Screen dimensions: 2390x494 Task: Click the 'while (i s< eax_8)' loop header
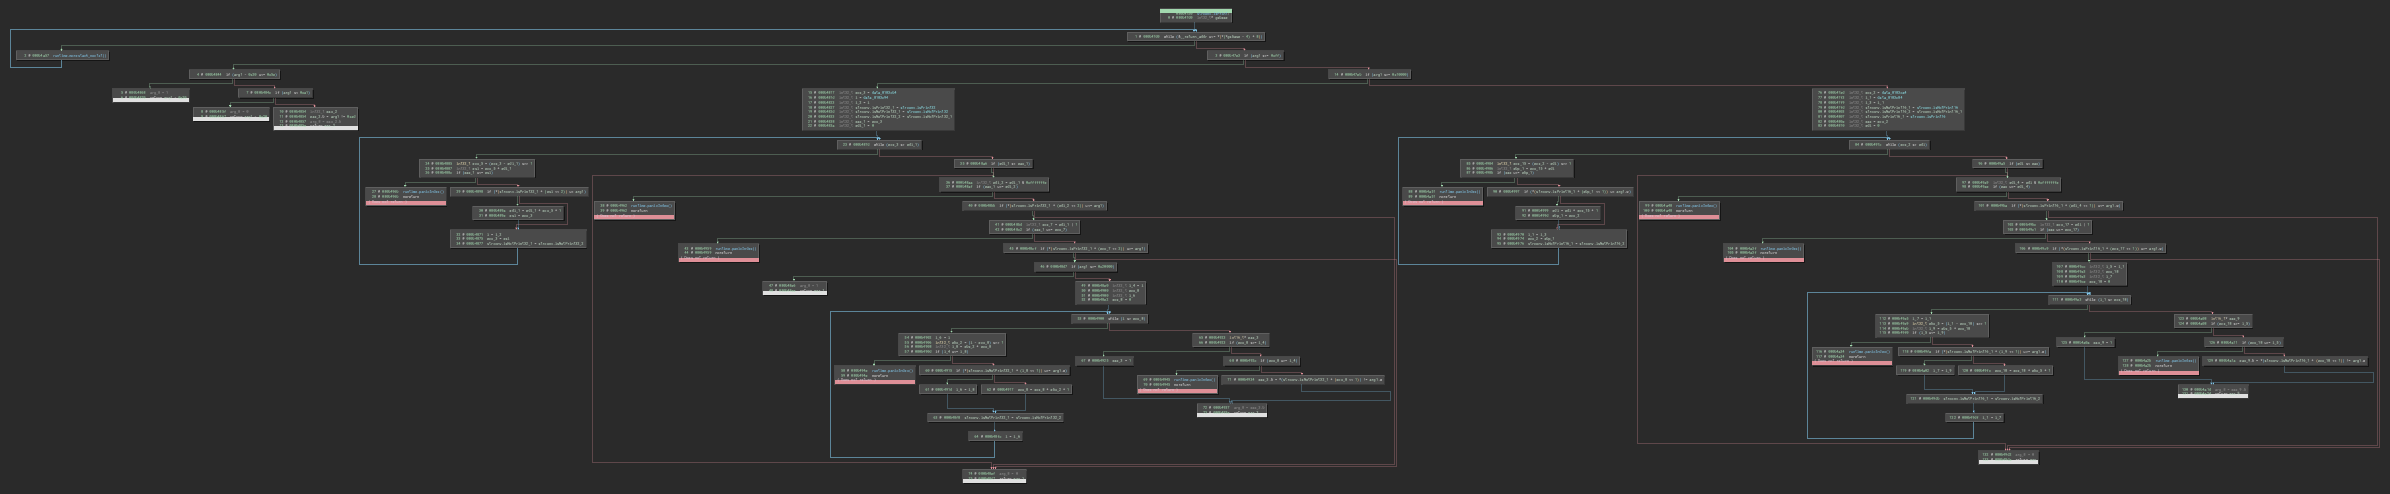pyautogui.click(x=1109, y=319)
